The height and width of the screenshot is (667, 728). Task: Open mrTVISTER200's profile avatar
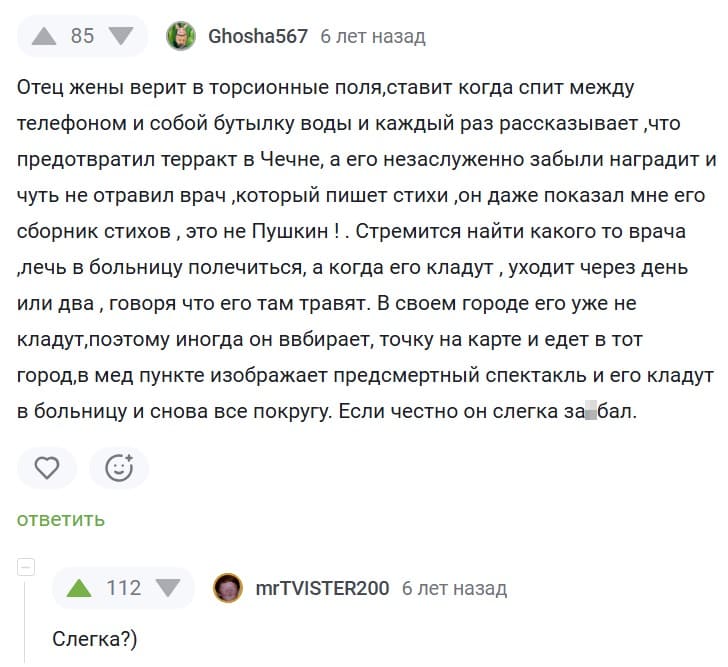[229, 588]
